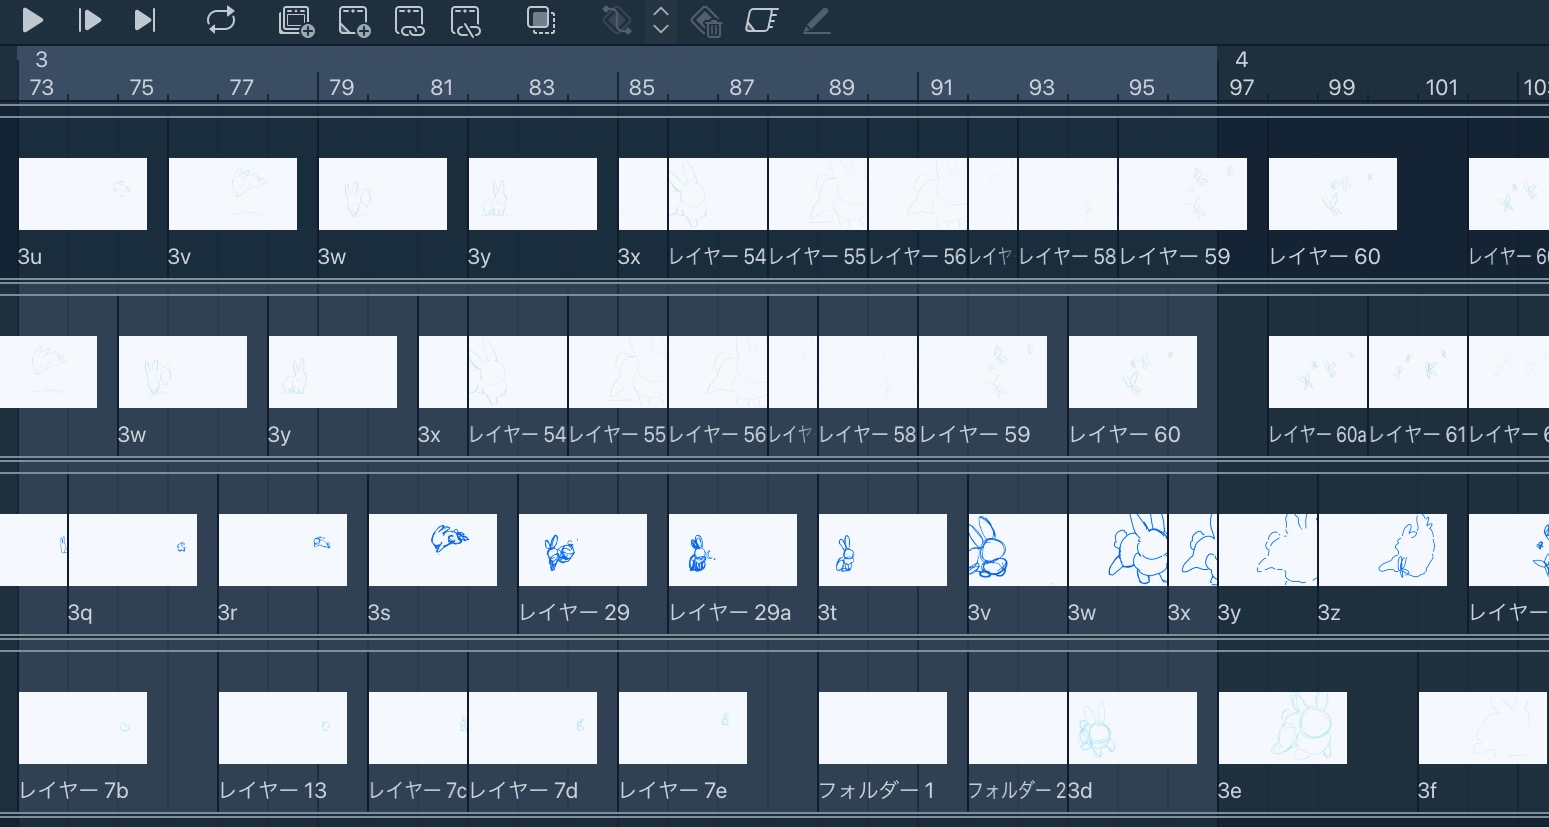The image size is (1549, 827).
Task: Select the cel thumbnail labeled 3r
Action: [283, 550]
